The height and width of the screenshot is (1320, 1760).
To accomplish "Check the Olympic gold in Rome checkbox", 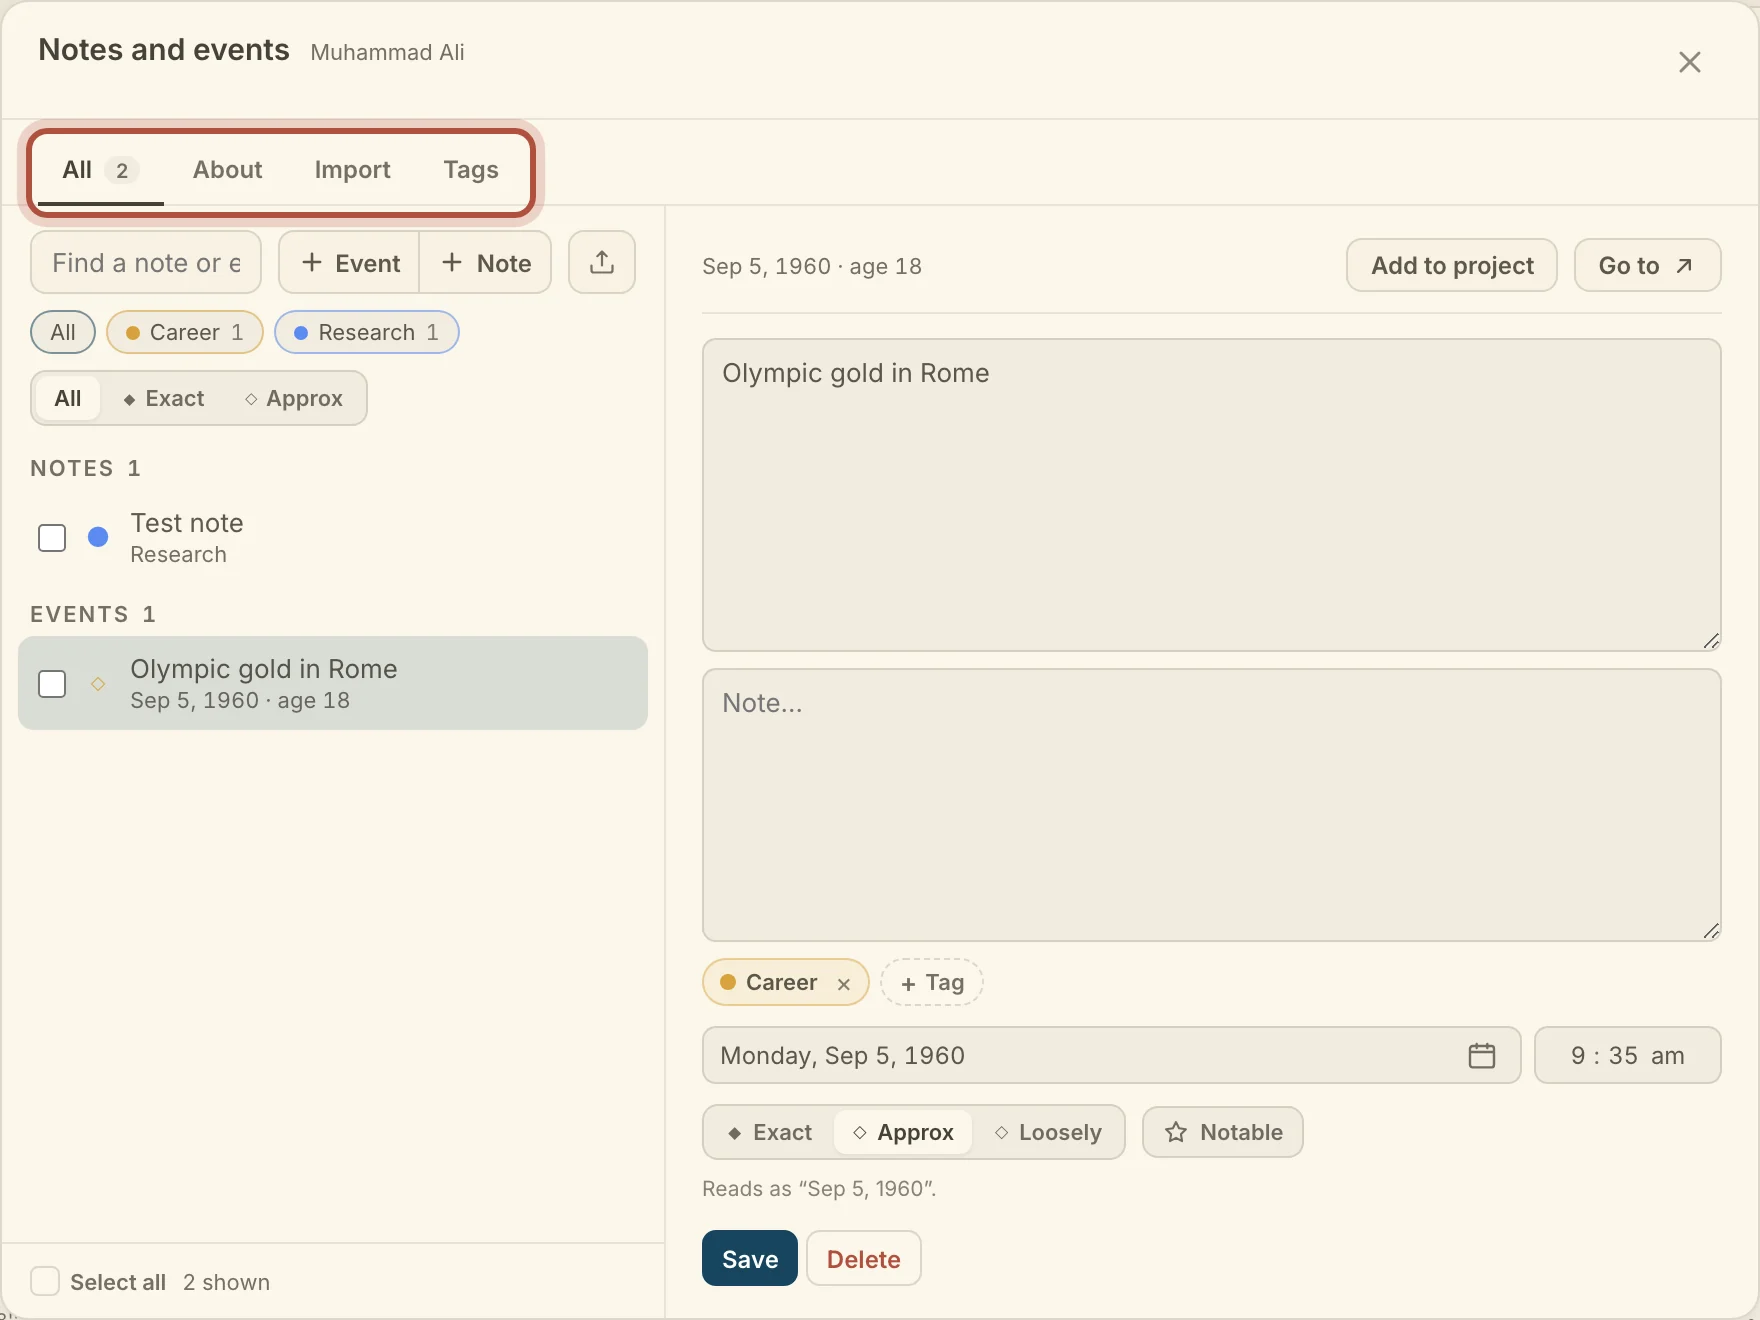I will 52,684.
